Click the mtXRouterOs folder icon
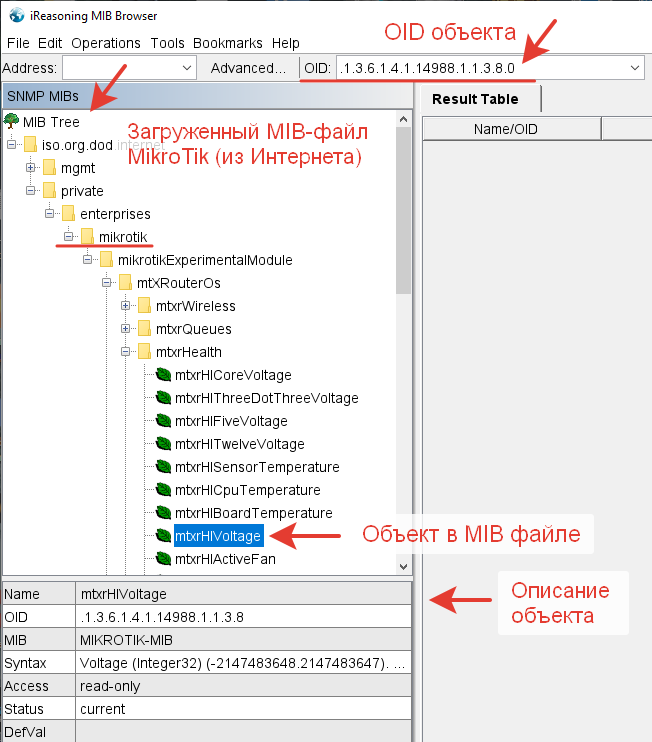This screenshot has width=652, height=742. point(125,283)
